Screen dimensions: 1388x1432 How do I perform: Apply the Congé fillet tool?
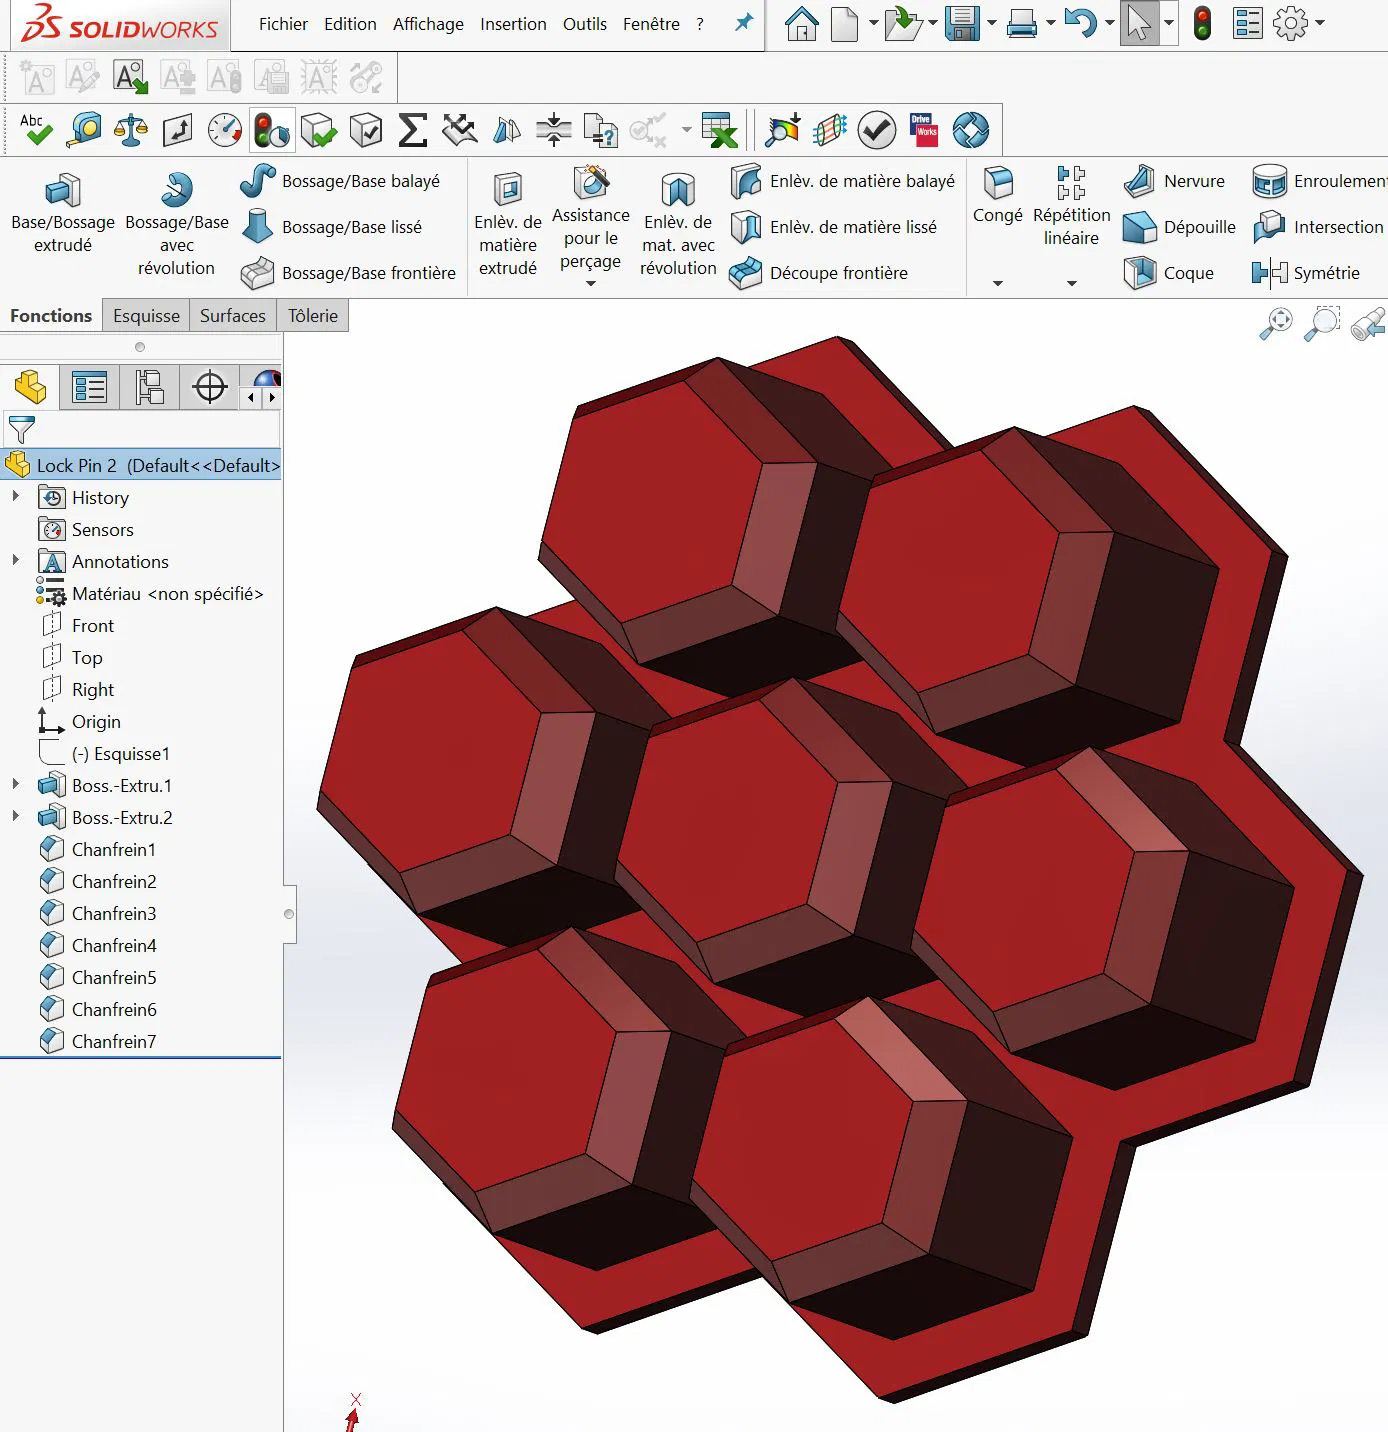(x=998, y=196)
